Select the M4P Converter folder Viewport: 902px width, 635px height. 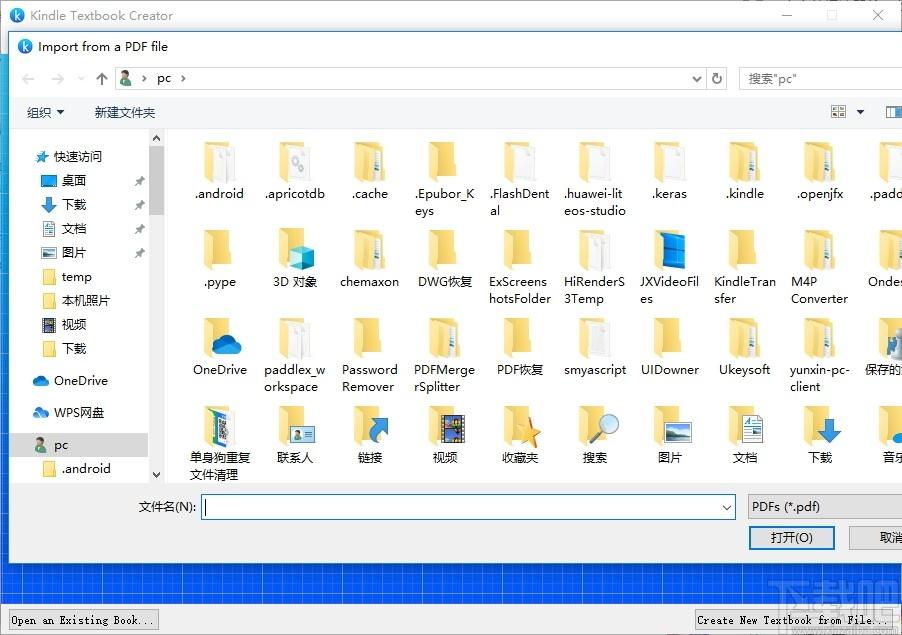tap(820, 267)
